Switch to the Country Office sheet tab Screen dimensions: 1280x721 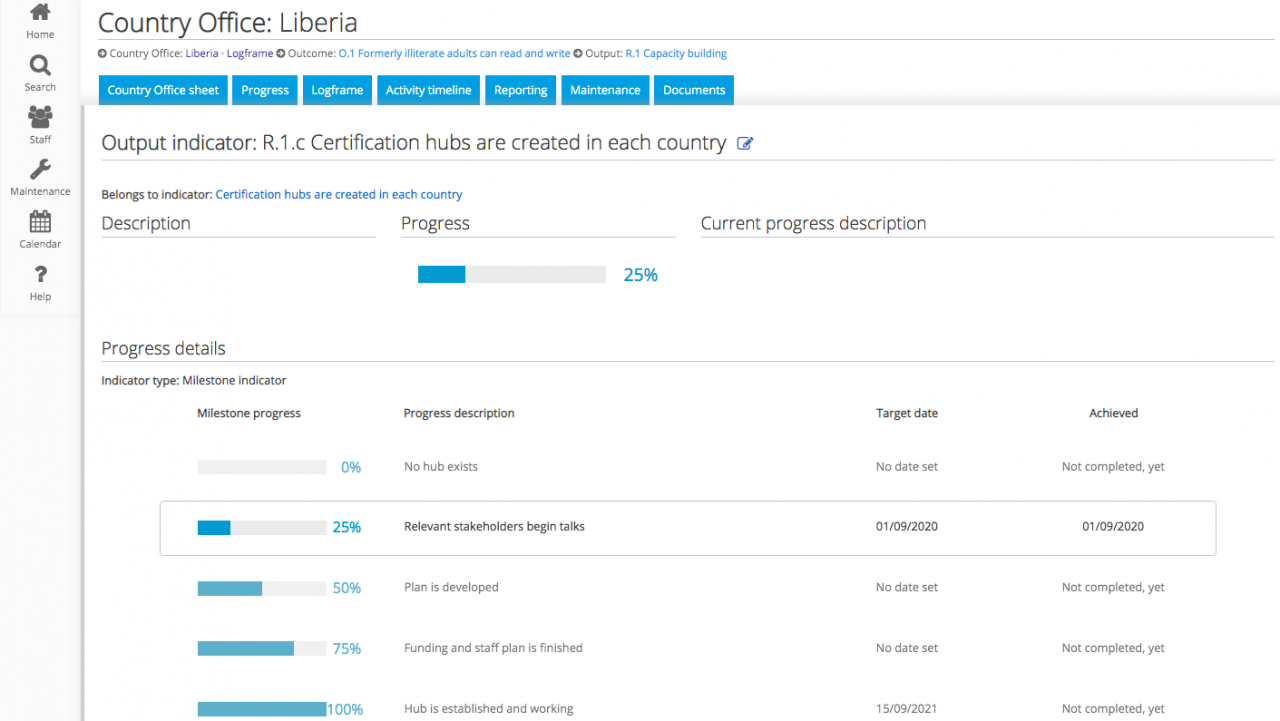tap(162, 90)
